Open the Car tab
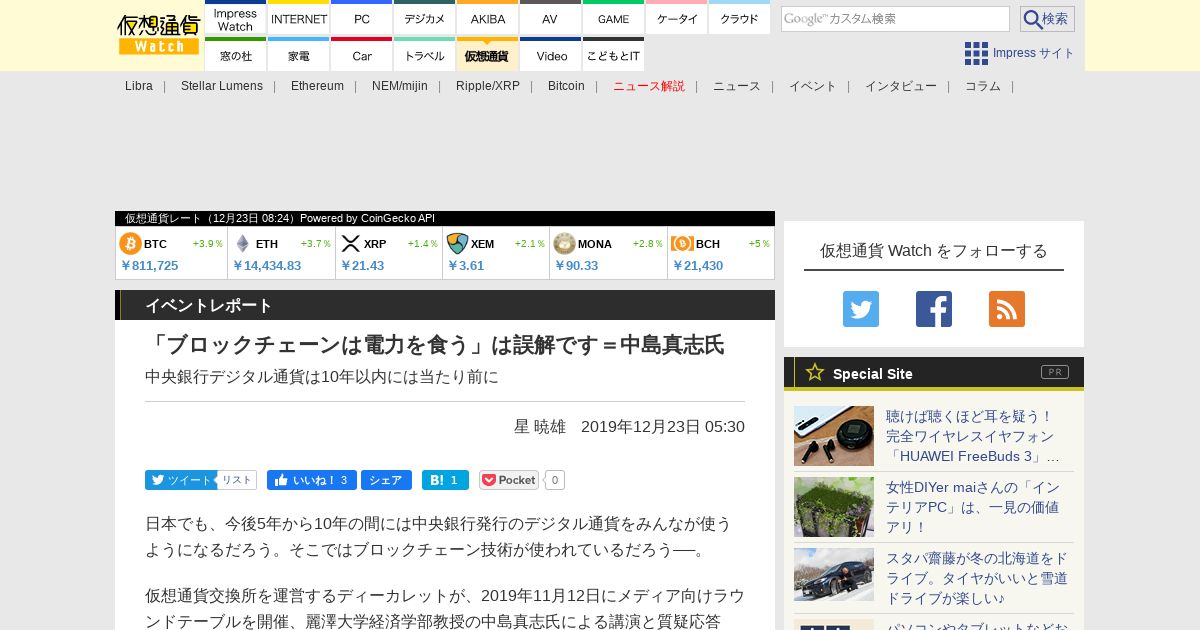1200x630 pixels. click(362, 56)
